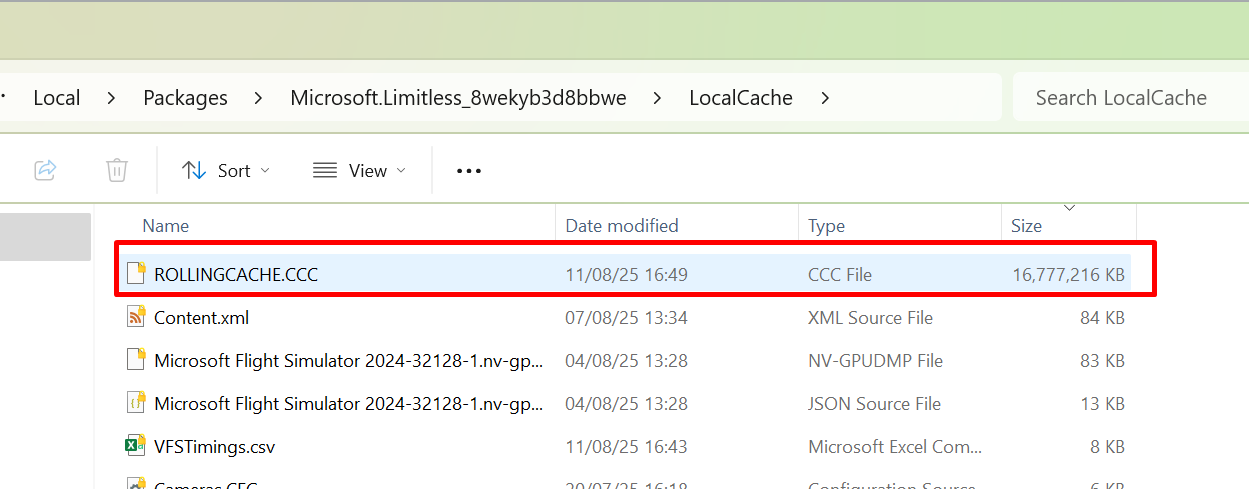Click the Search LocalCache field

(x=1120, y=98)
